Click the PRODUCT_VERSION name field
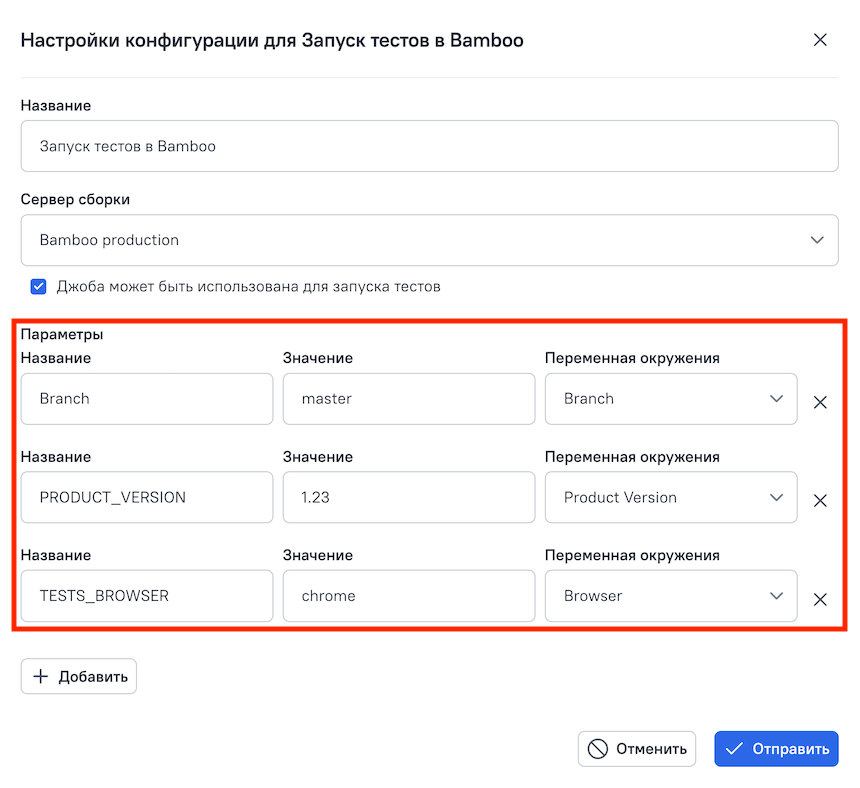This screenshot has height=788, width=860. 147,497
